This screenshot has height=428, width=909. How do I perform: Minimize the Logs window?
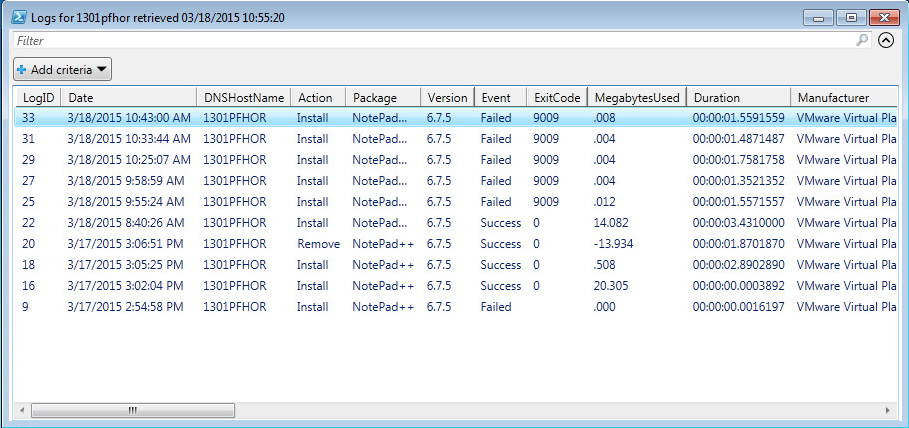click(818, 18)
